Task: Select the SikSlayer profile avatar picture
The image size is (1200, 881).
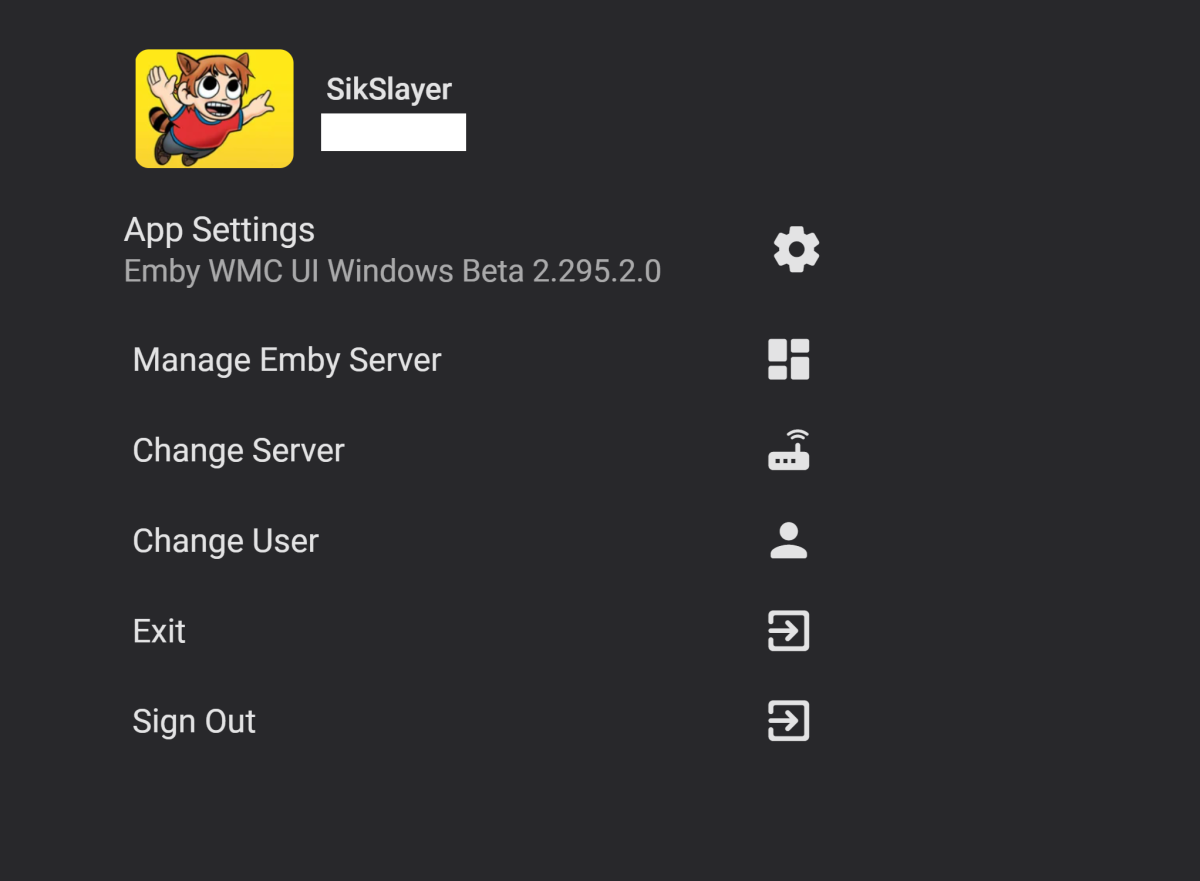Action: click(x=214, y=108)
